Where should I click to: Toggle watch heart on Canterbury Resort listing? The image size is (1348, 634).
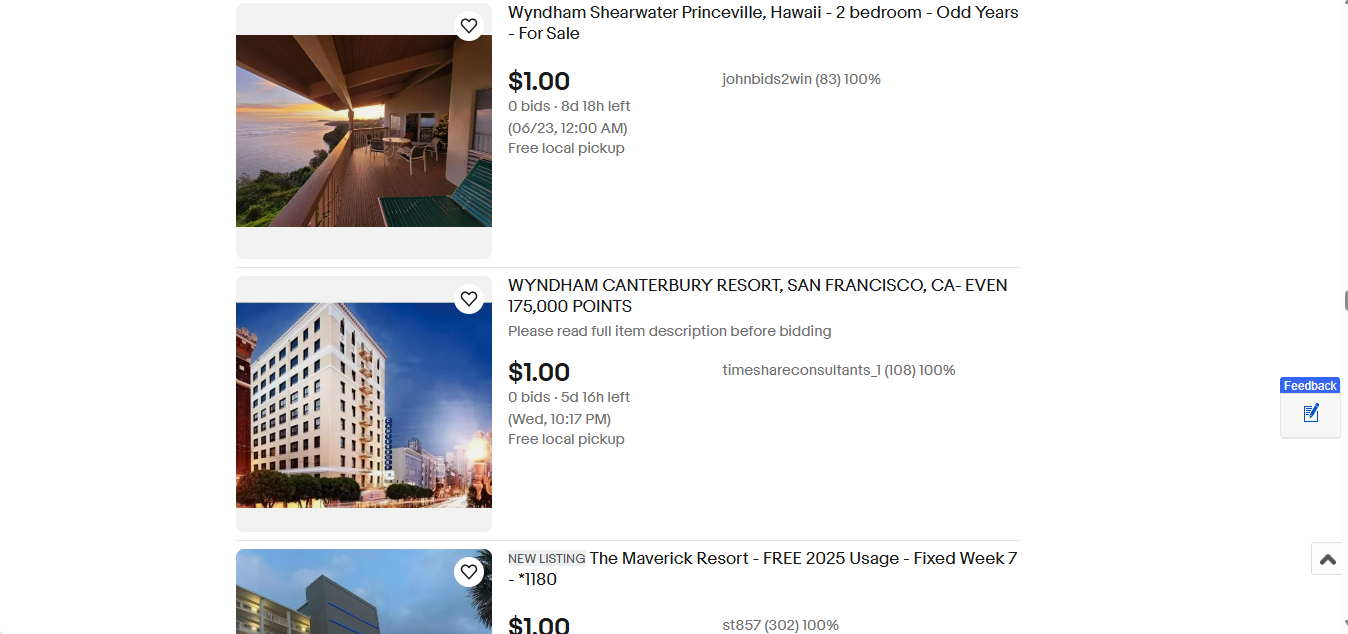tap(469, 299)
